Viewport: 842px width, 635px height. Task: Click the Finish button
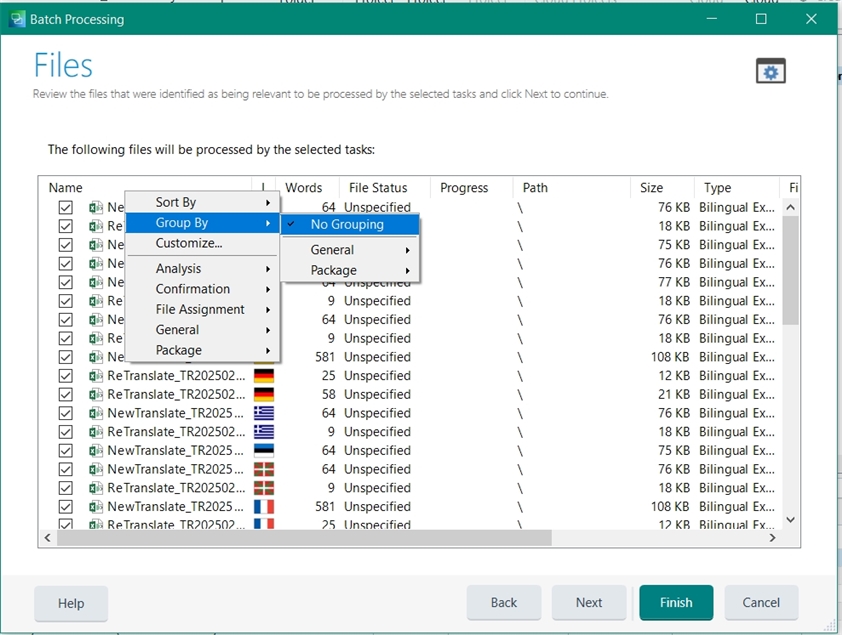point(676,603)
